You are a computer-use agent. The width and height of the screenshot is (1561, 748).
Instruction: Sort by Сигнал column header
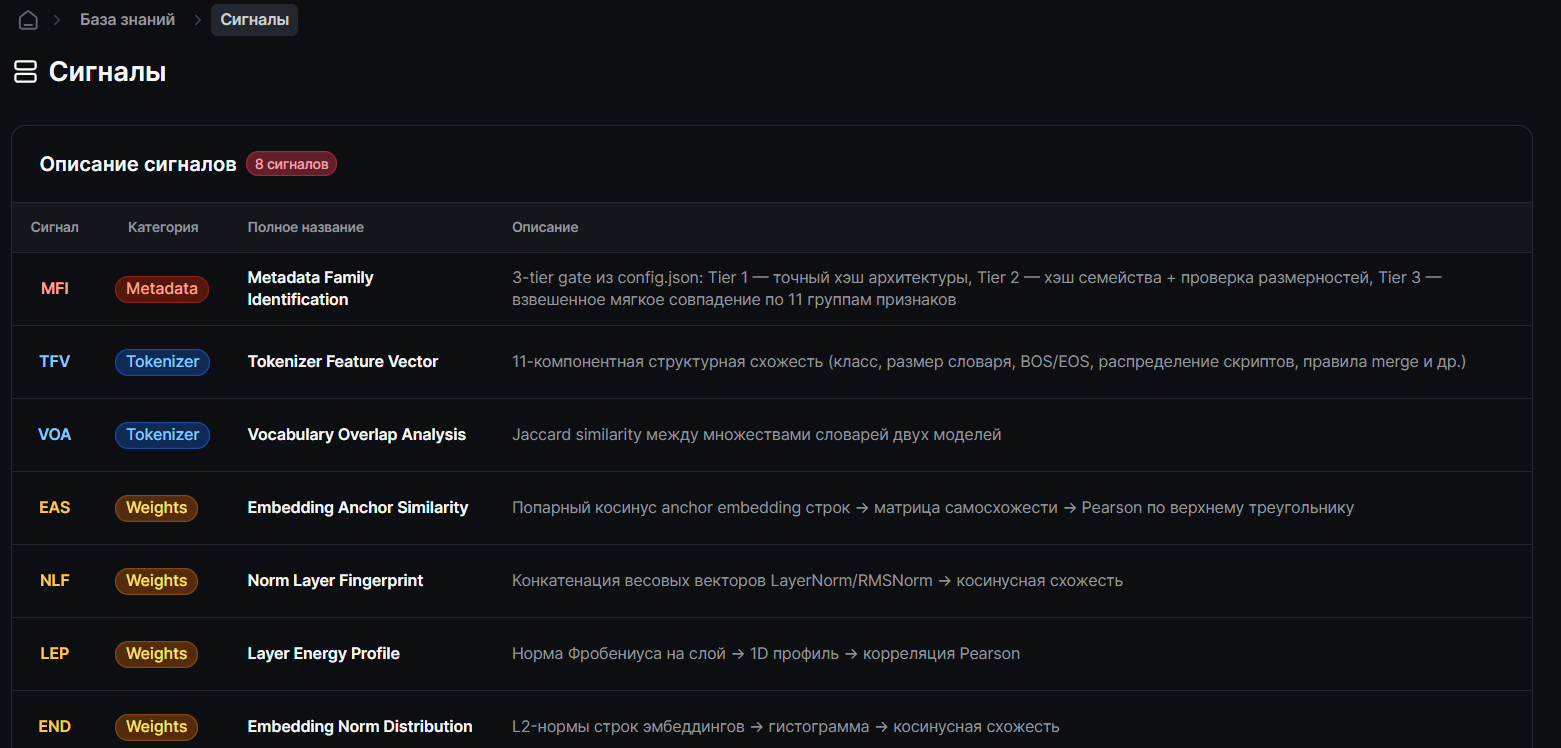[55, 227]
